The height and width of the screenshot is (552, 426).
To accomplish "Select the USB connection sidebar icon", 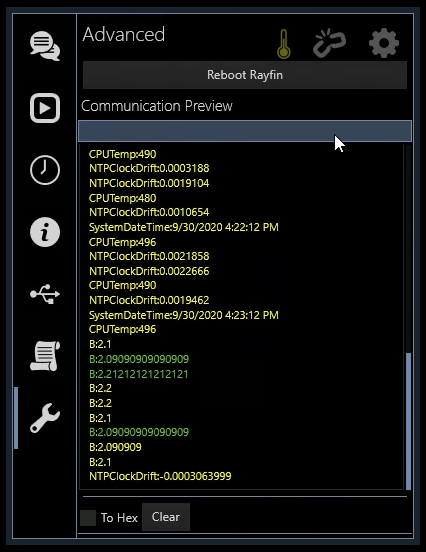I will [x=45, y=294].
